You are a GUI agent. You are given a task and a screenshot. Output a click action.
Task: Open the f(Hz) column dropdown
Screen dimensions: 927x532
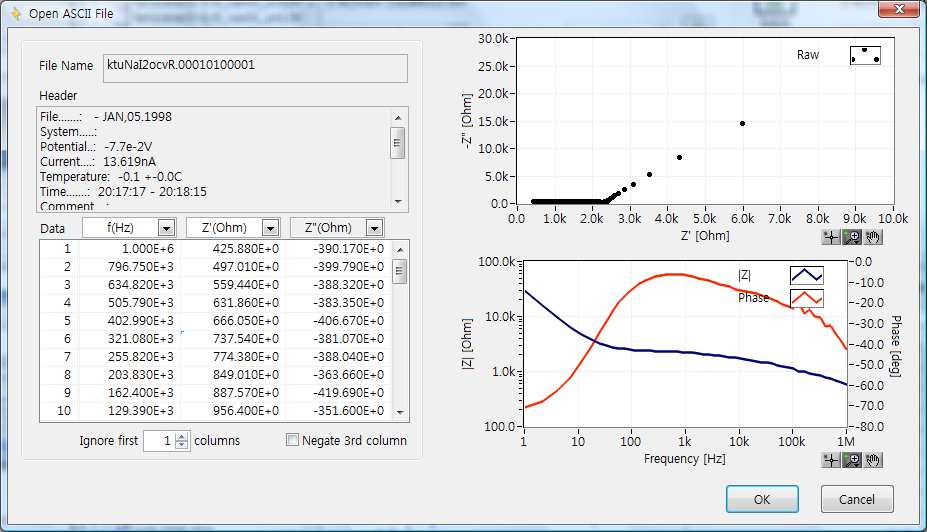click(166, 228)
